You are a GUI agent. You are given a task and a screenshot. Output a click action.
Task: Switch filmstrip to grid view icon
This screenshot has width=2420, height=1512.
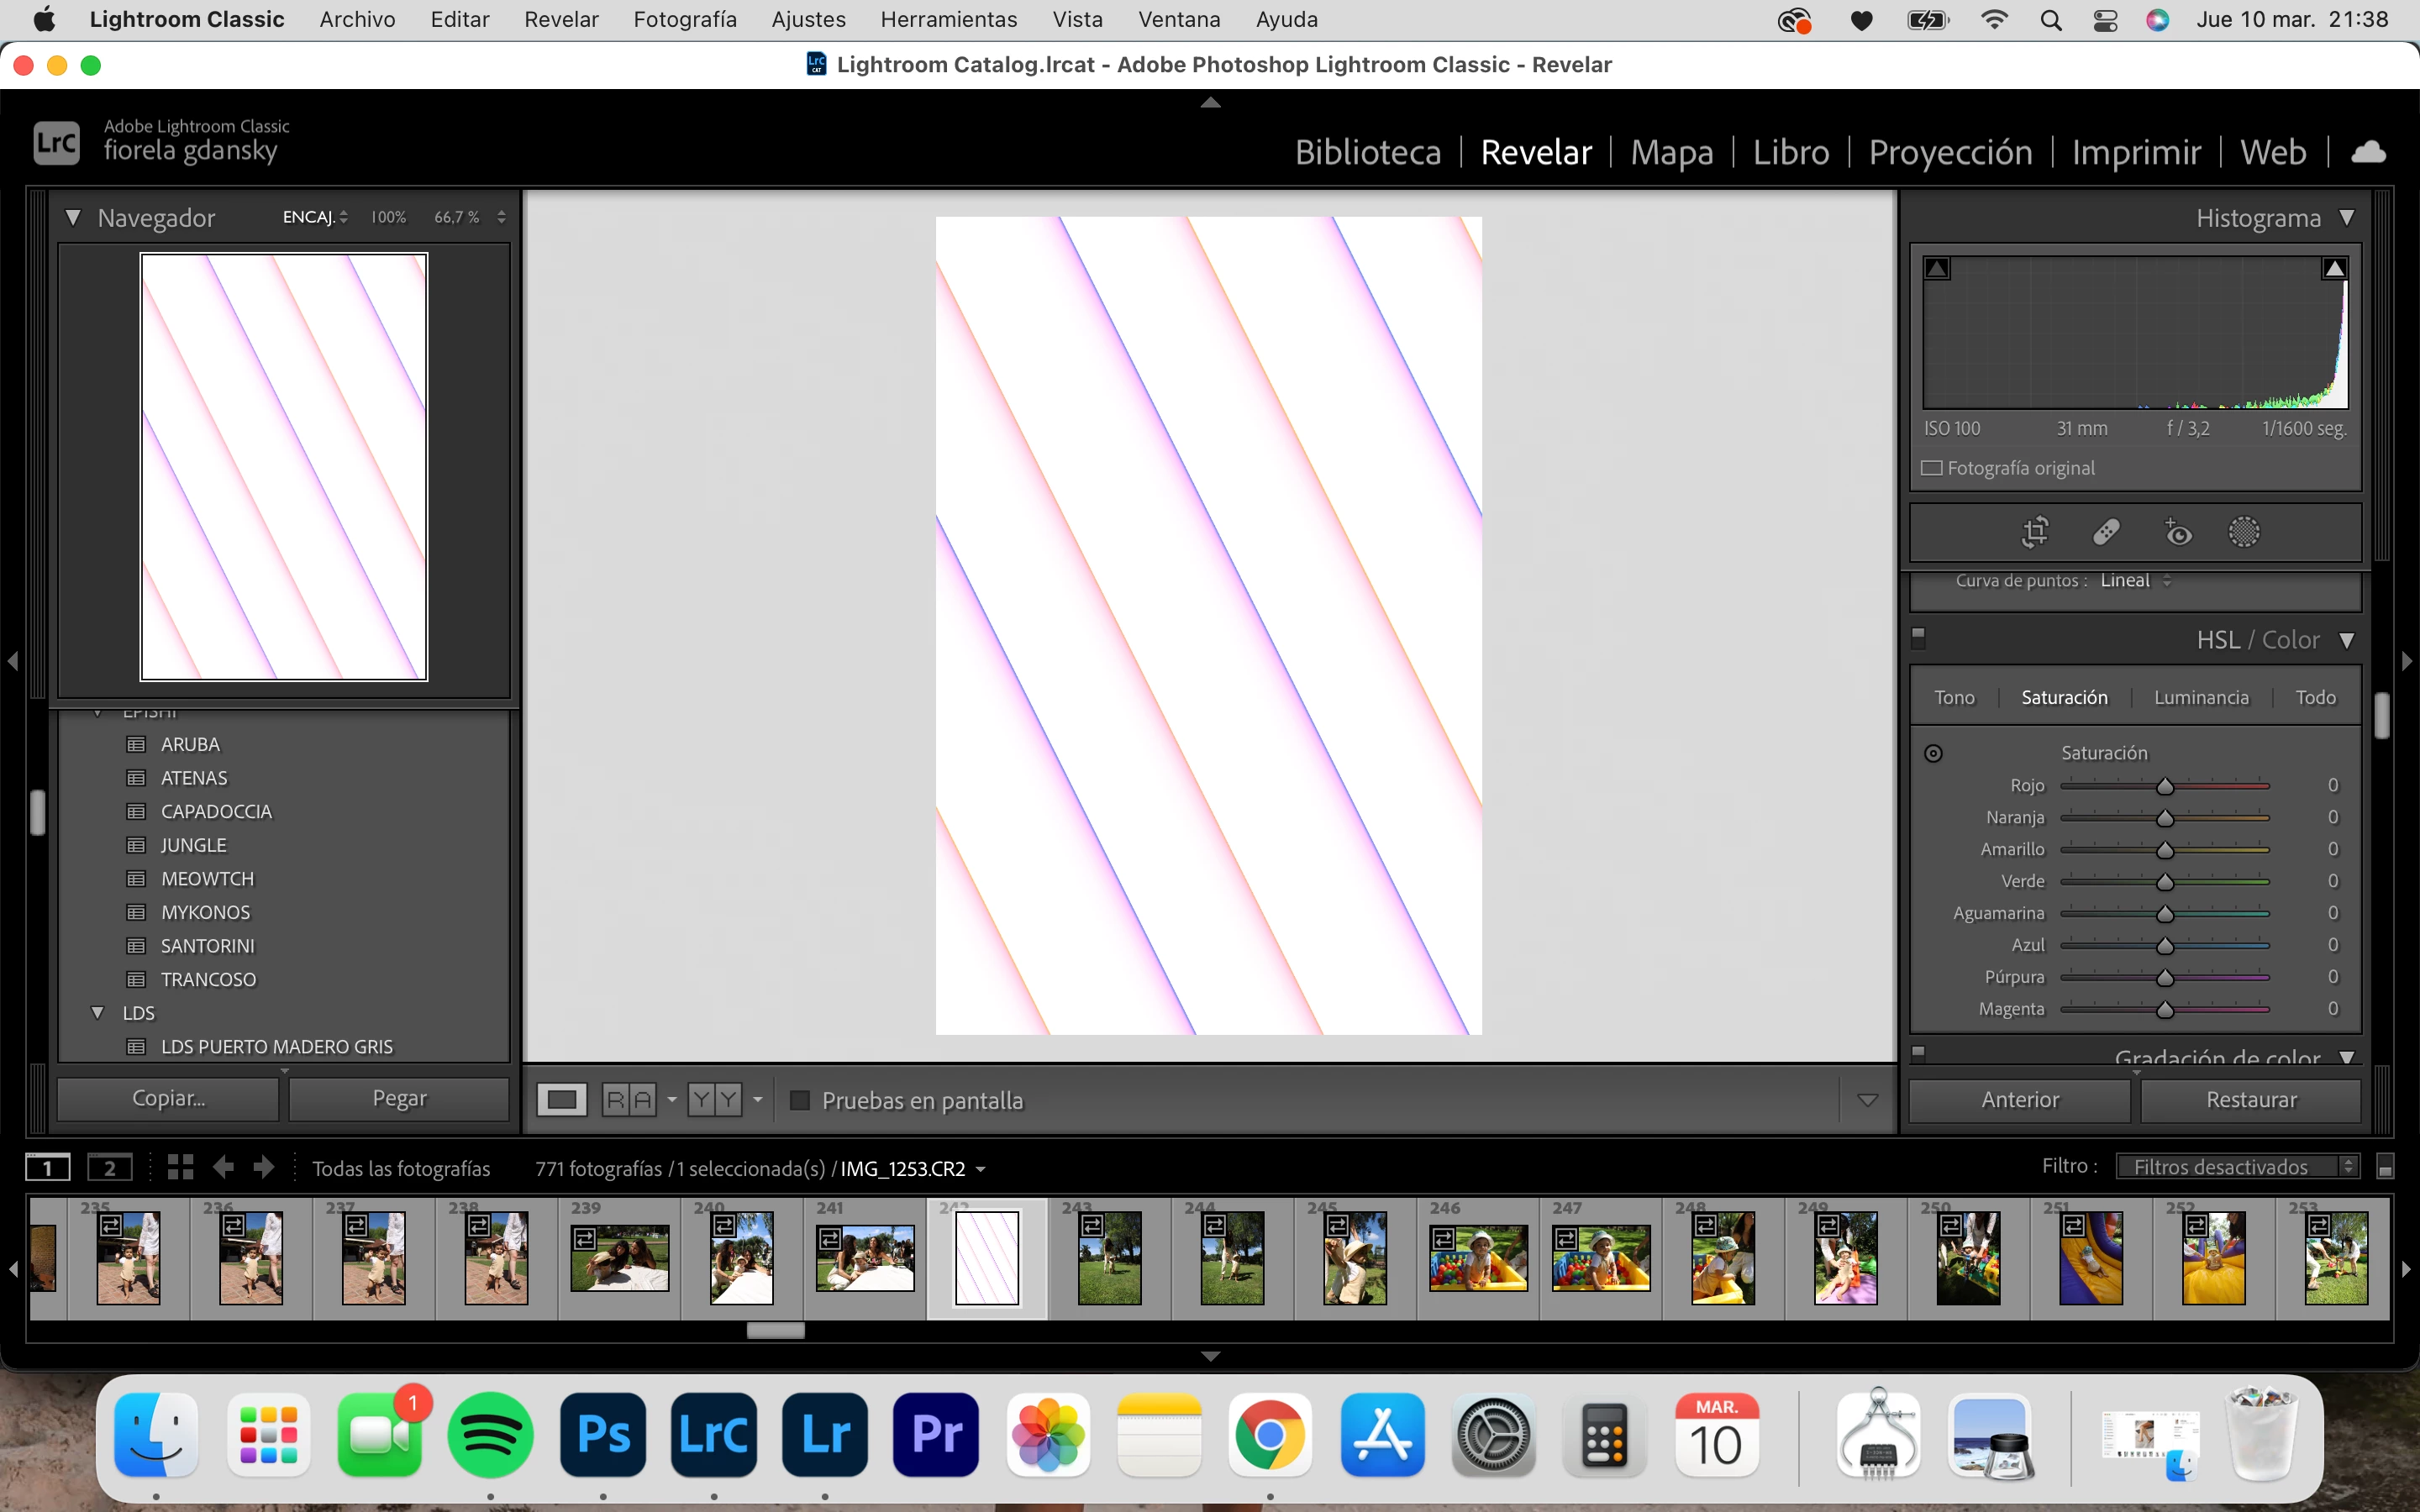pyautogui.click(x=180, y=1167)
